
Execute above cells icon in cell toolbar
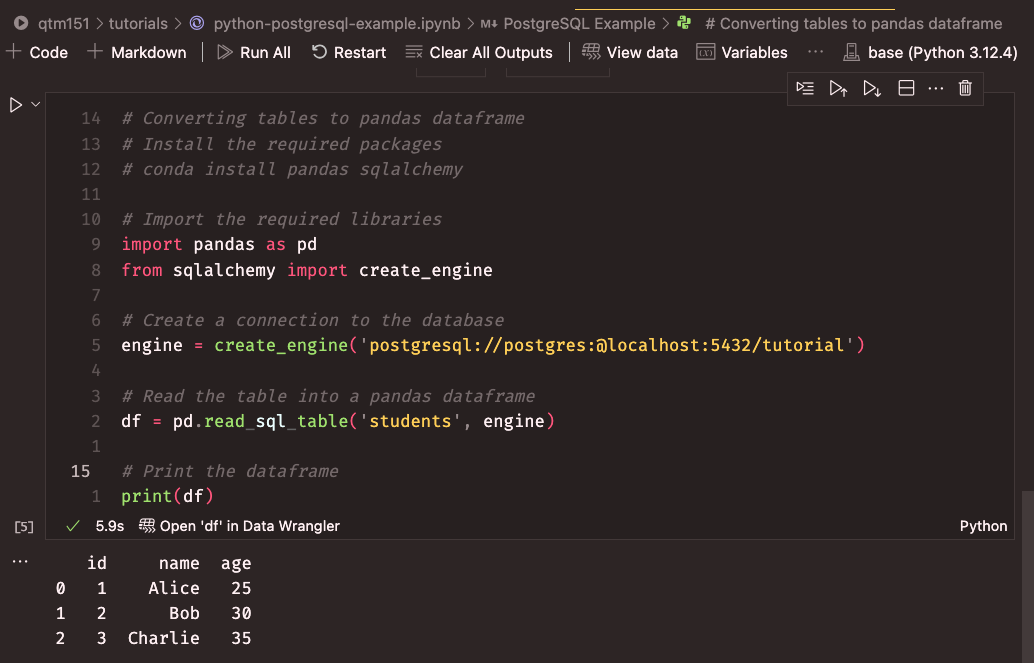point(838,89)
